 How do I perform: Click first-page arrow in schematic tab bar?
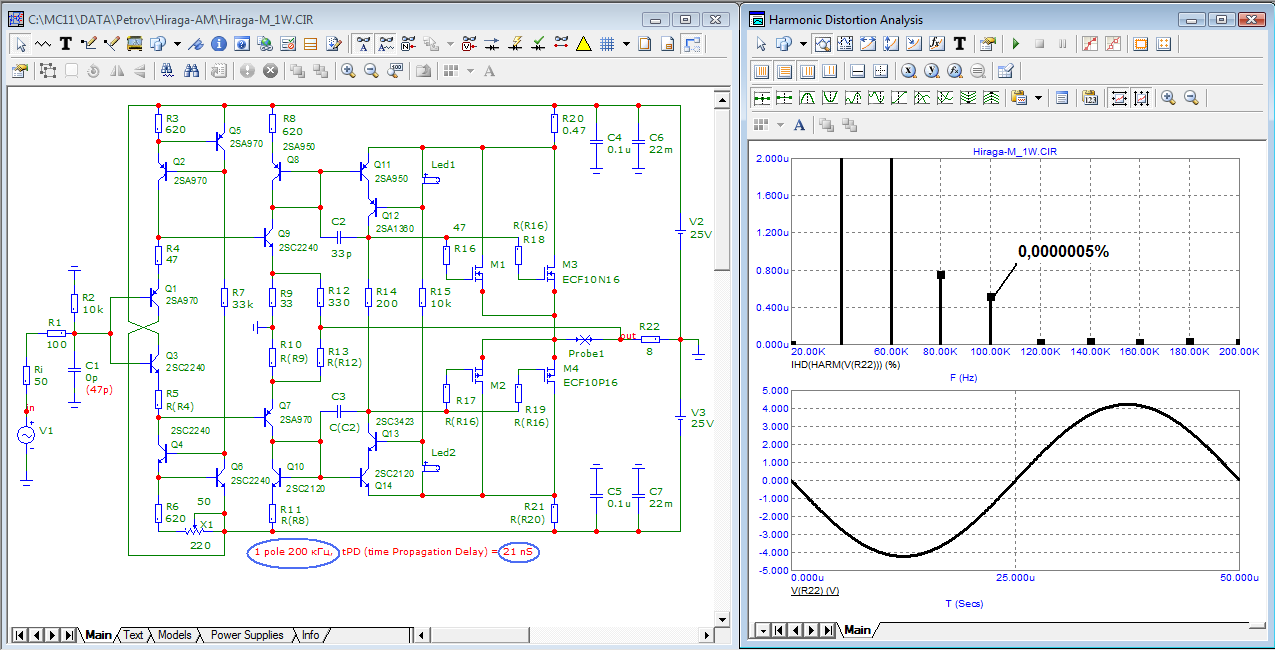(x=20, y=635)
